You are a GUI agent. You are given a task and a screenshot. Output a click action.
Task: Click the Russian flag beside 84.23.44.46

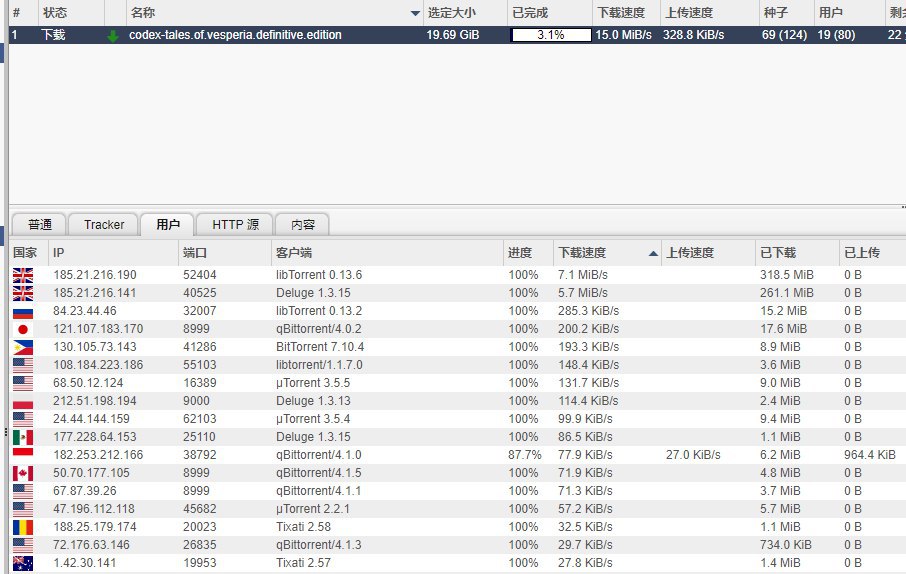22,311
